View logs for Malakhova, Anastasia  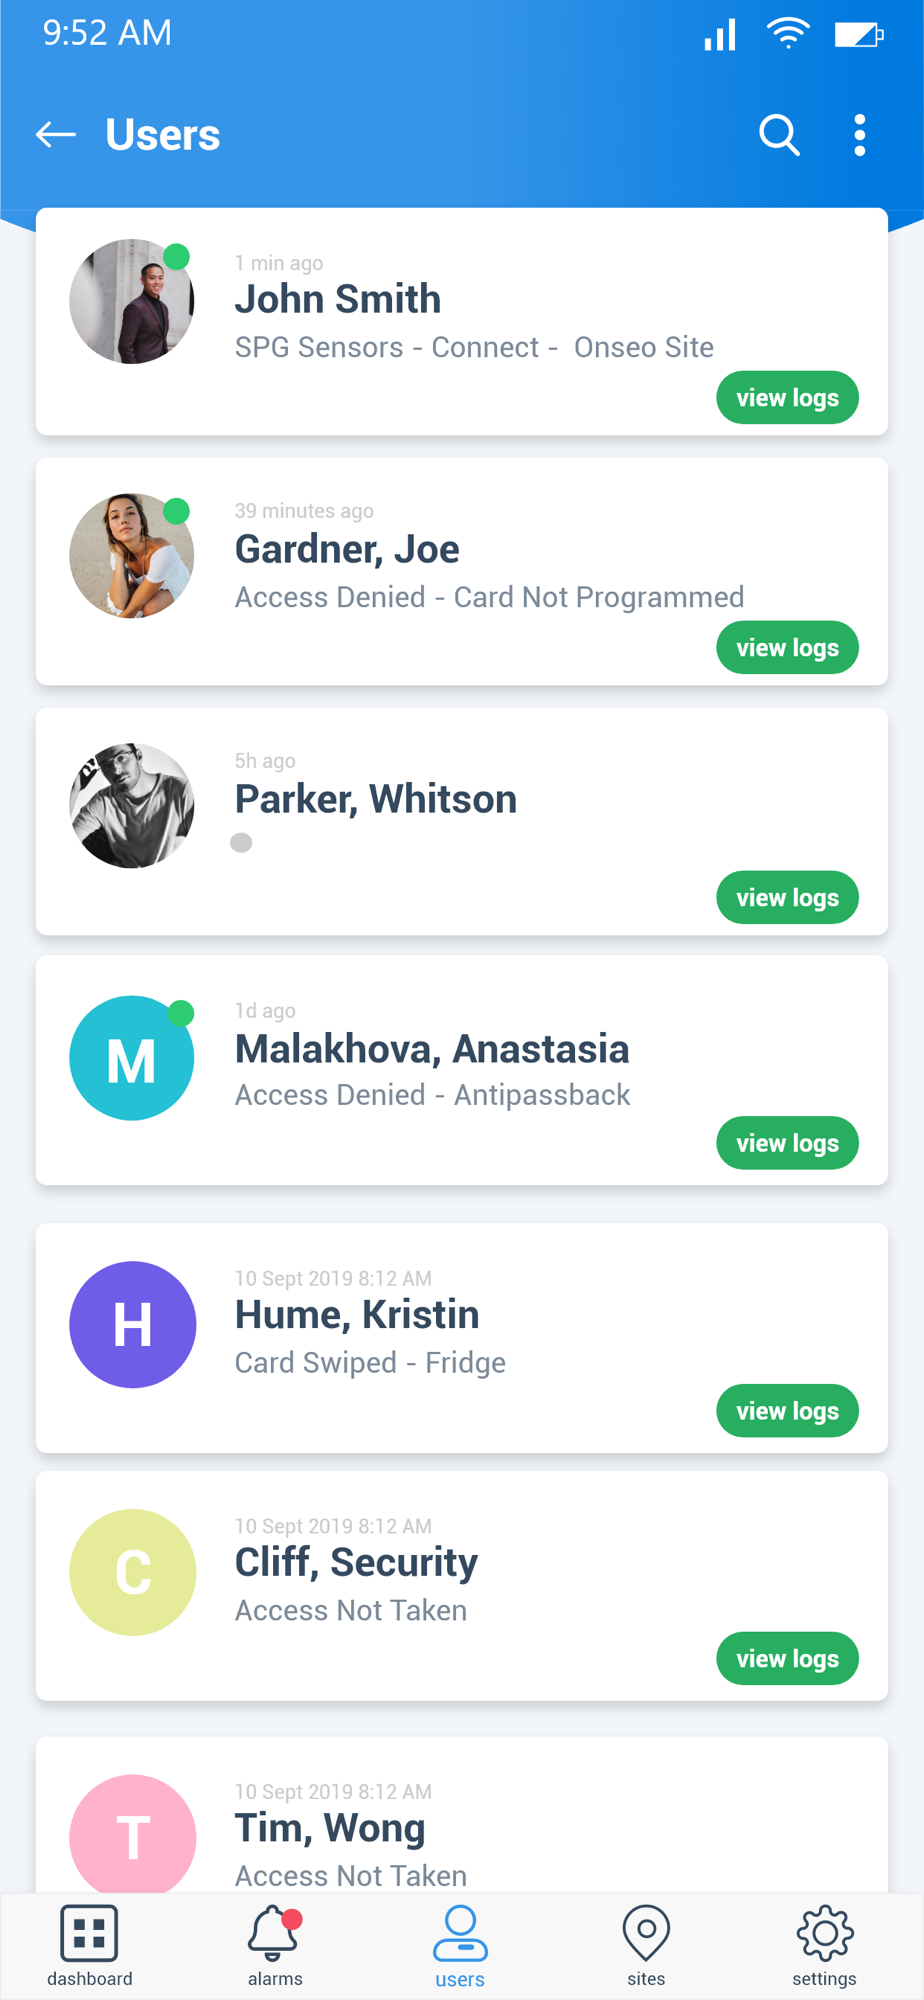pyautogui.click(x=788, y=1143)
